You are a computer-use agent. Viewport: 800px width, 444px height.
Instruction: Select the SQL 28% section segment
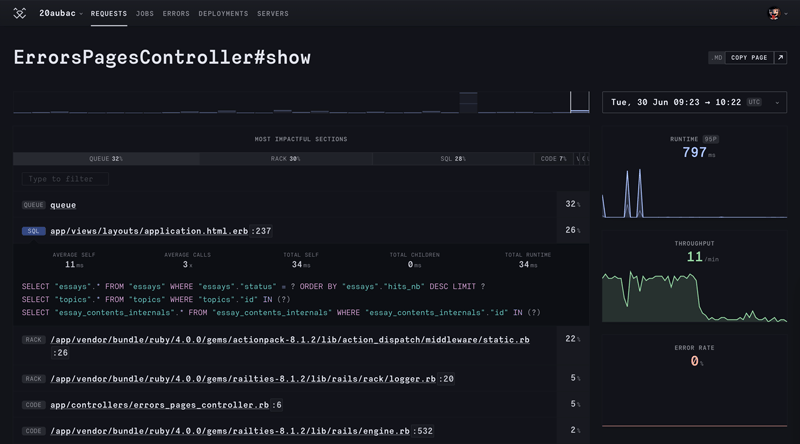[453, 159]
